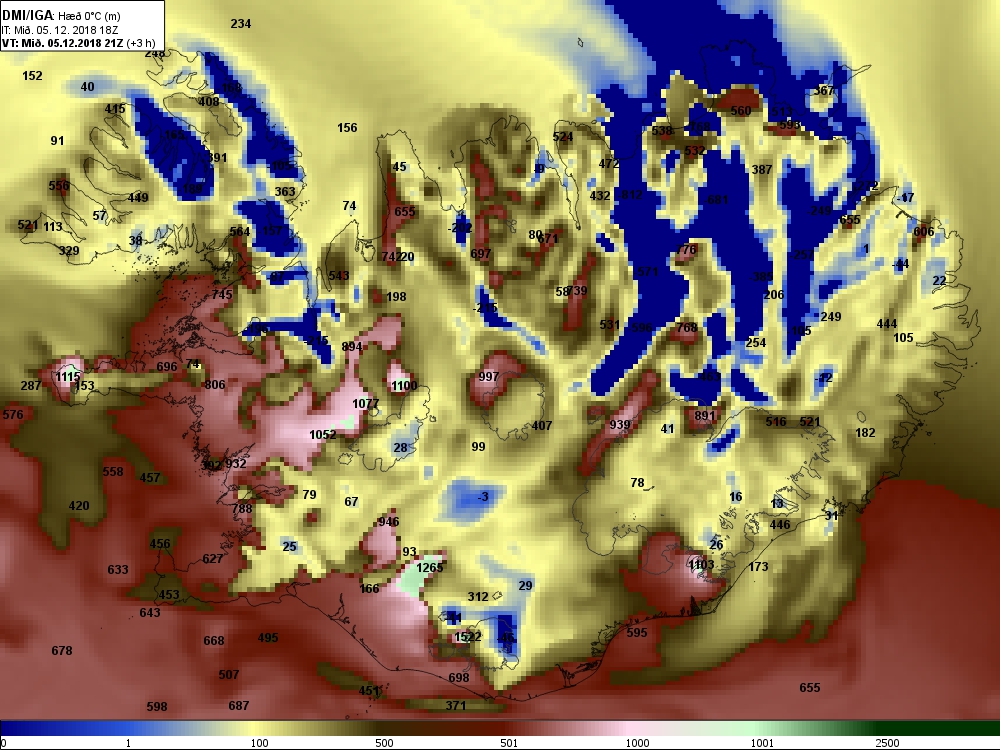Screen dimensions: 1000x750
Task: Click map value 329
Action: [x=69, y=250]
